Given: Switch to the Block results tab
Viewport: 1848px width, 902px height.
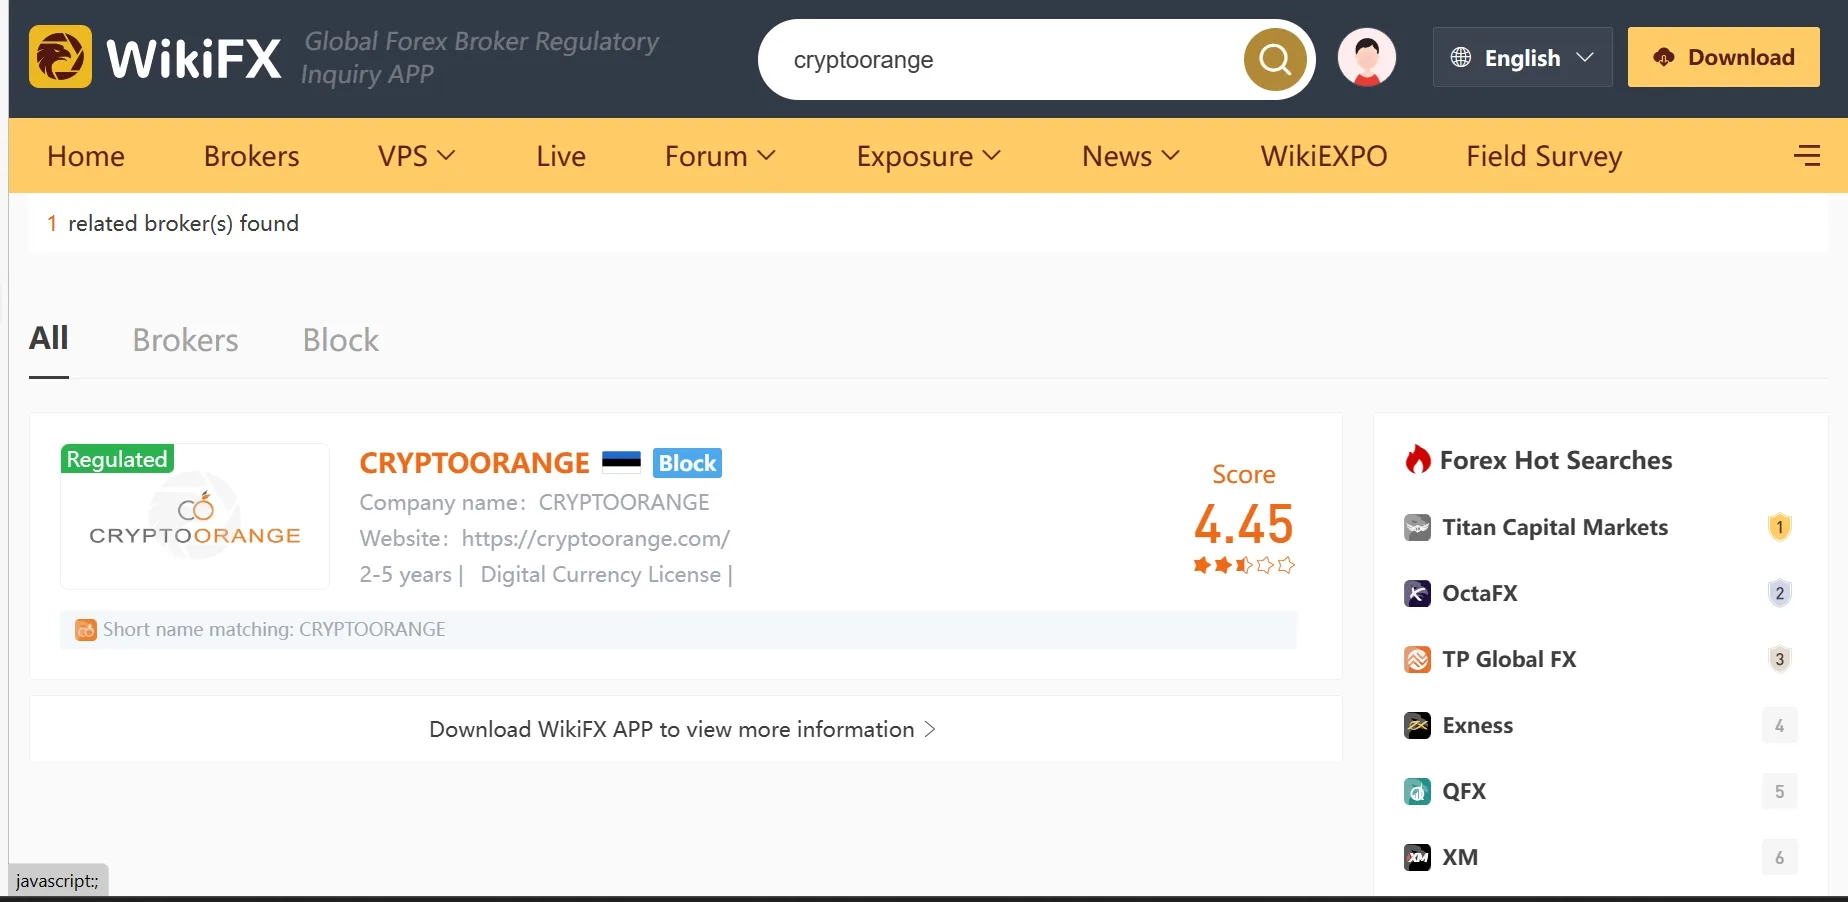Looking at the screenshot, I should (x=341, y=340).
